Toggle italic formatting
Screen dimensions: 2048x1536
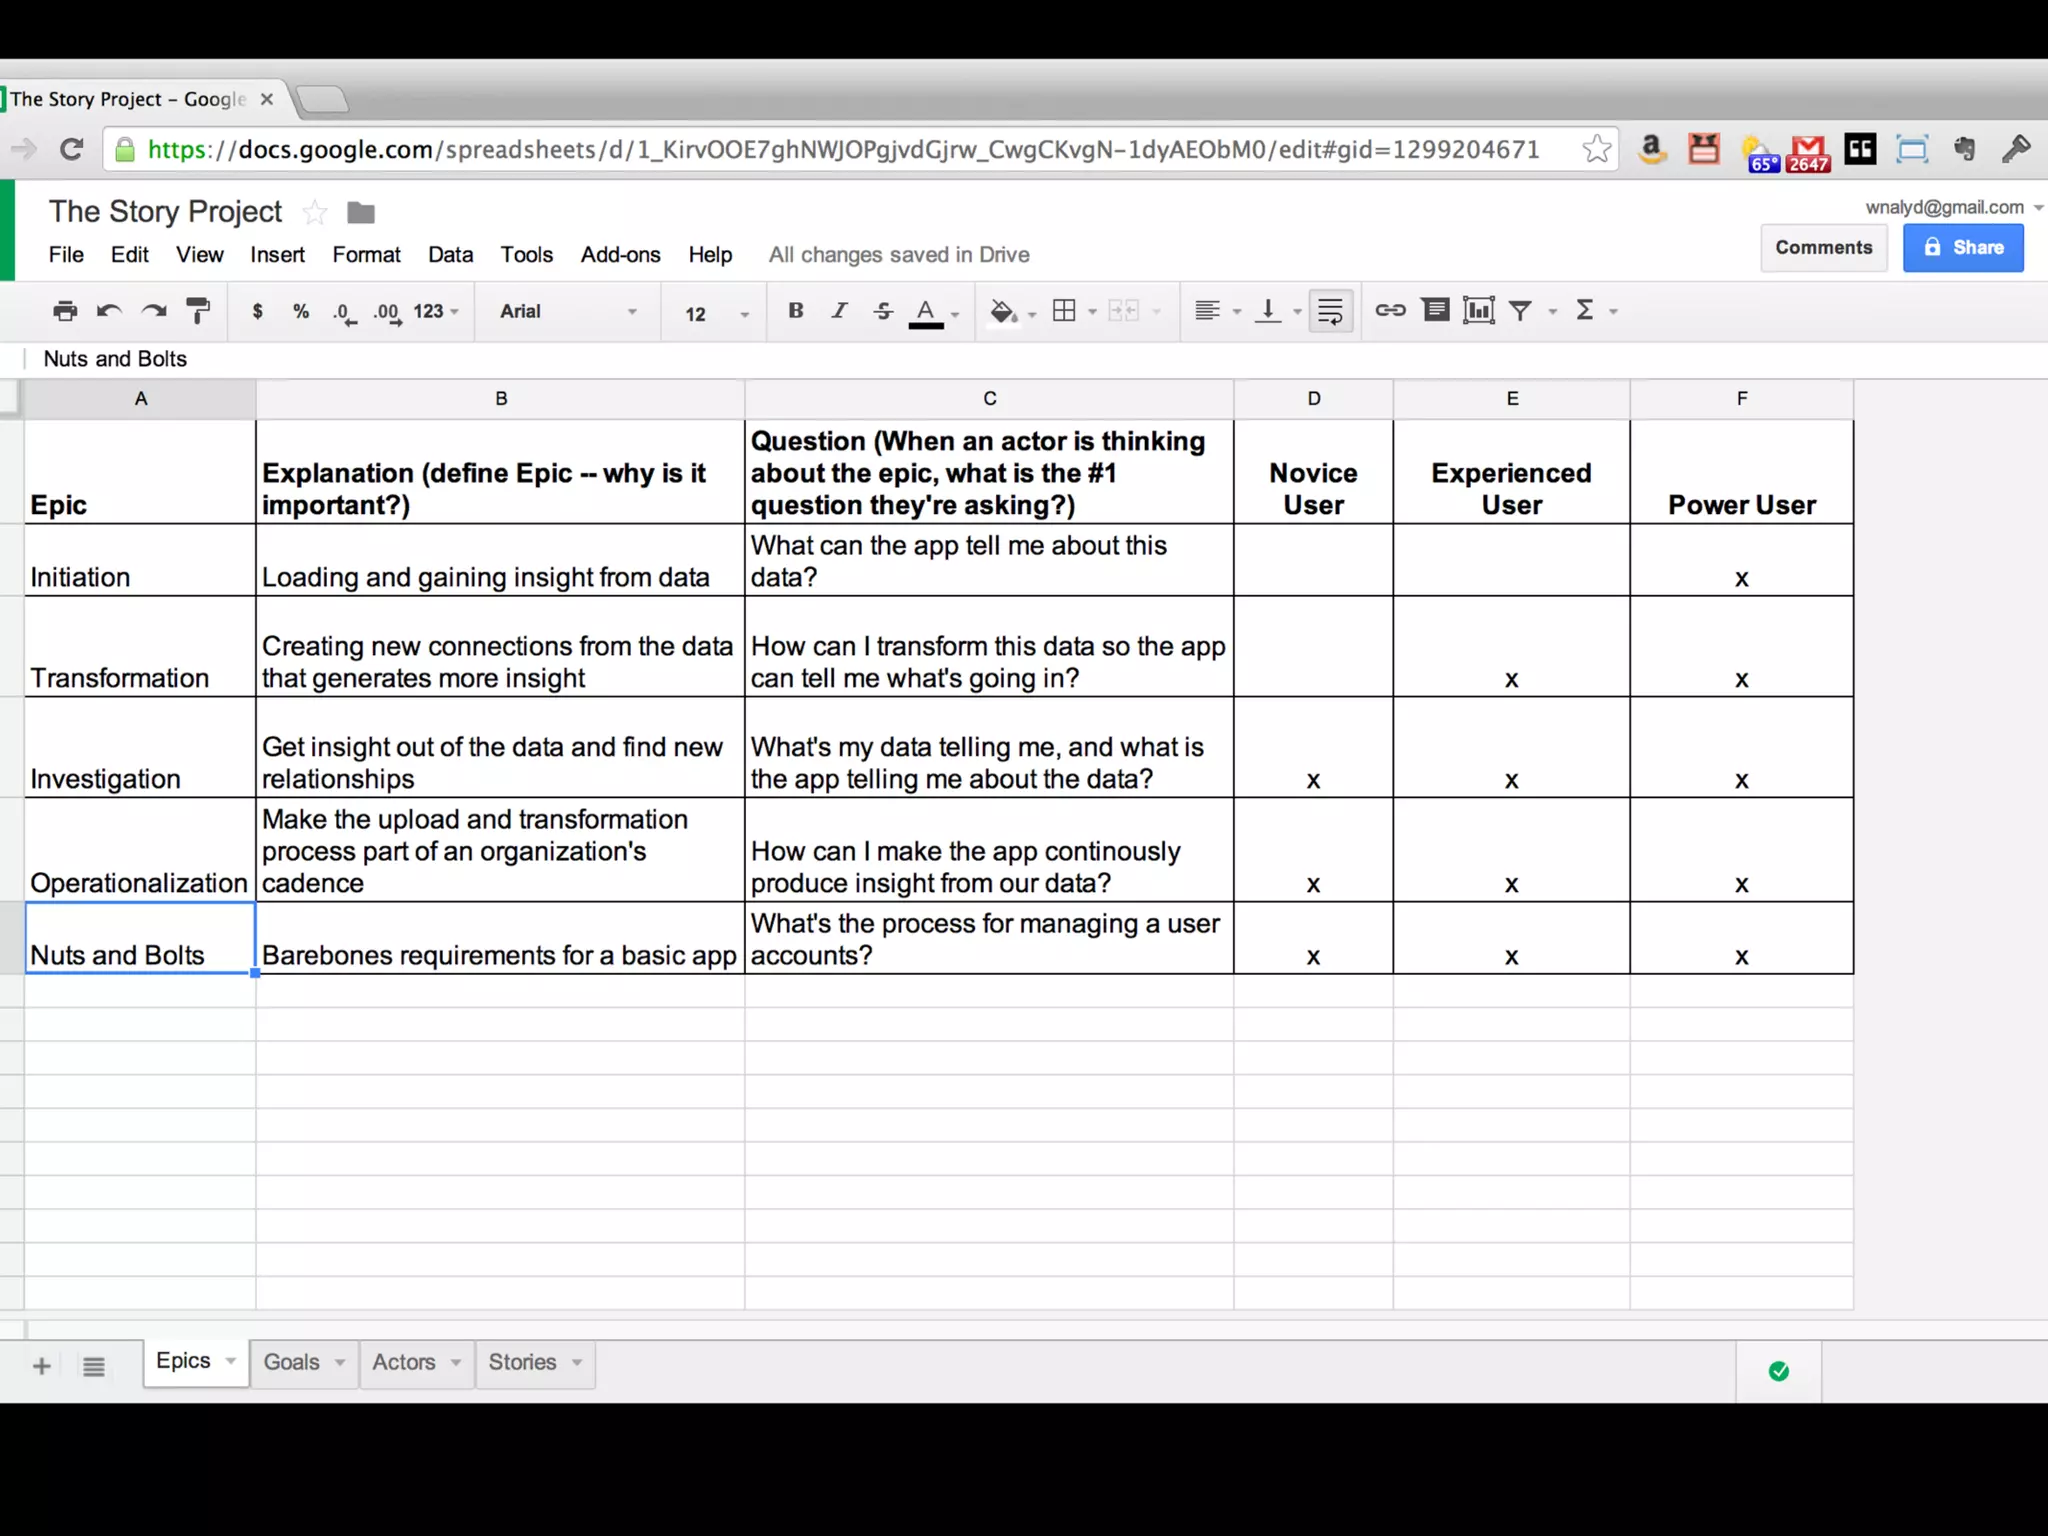tap(839, 311)
